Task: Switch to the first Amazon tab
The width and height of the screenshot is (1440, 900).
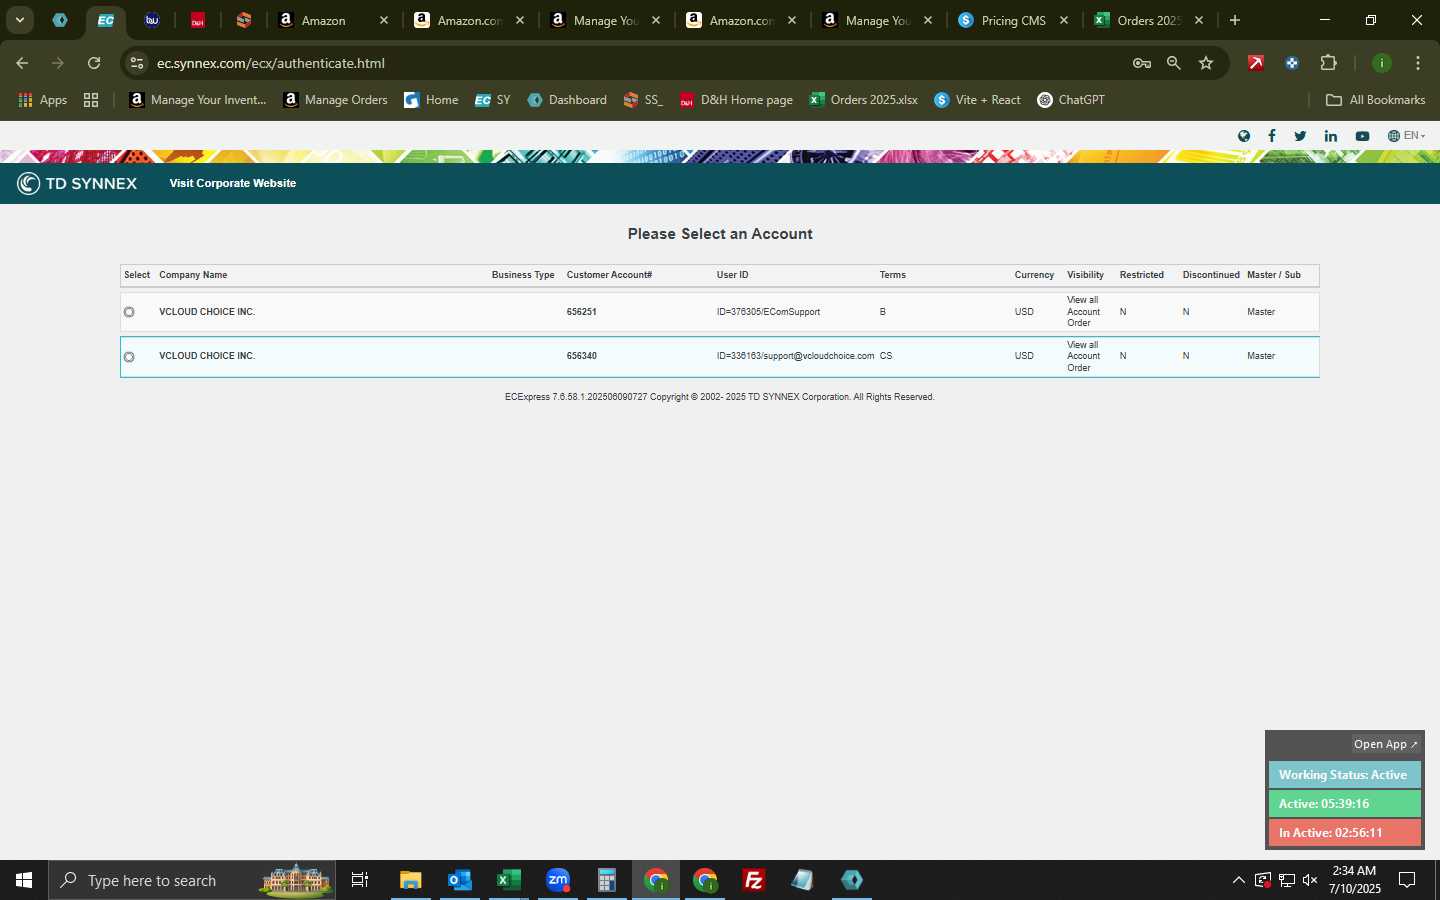Action: tap(334, 20)
